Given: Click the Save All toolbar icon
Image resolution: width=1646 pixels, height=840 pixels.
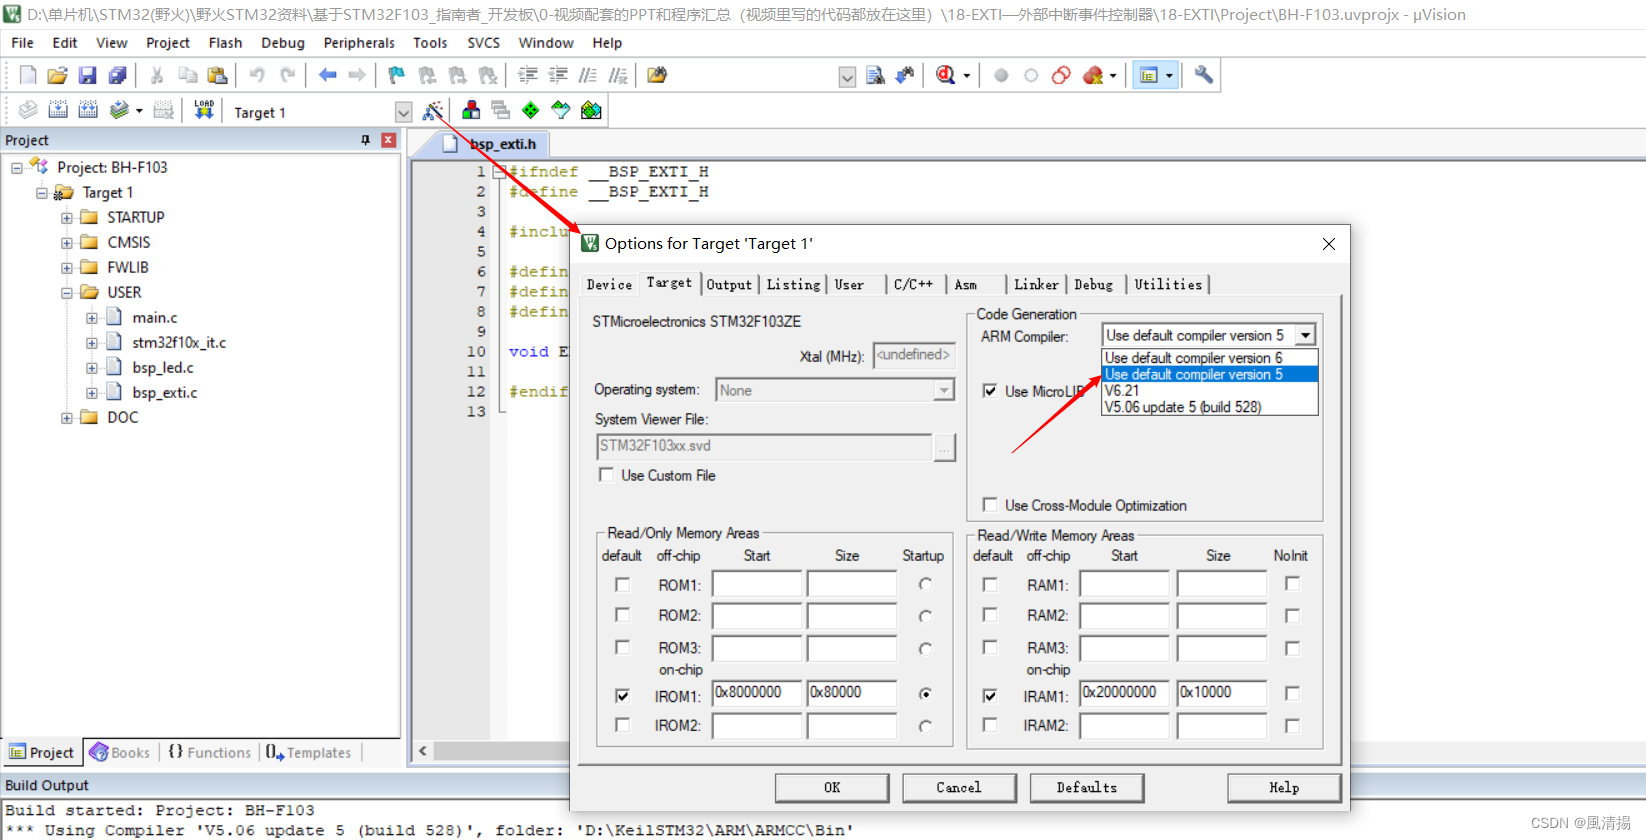Looking at the screenshot, I should click(x=117, y=75).
